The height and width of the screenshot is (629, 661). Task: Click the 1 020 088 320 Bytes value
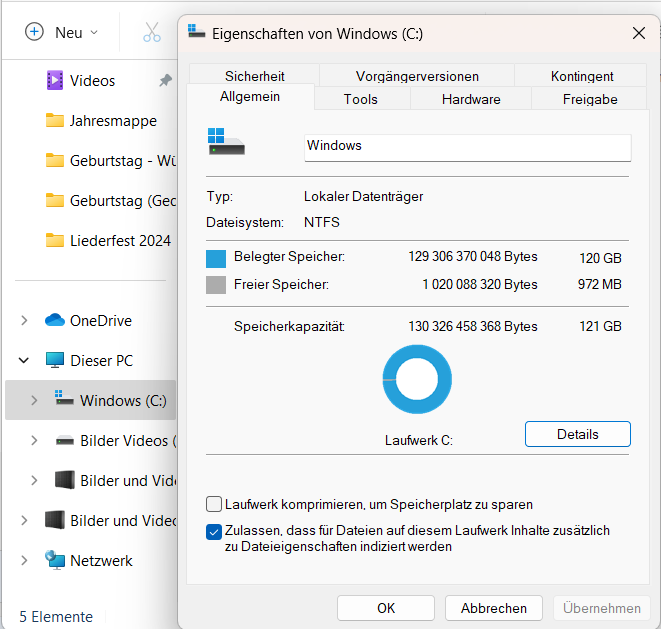480,284
